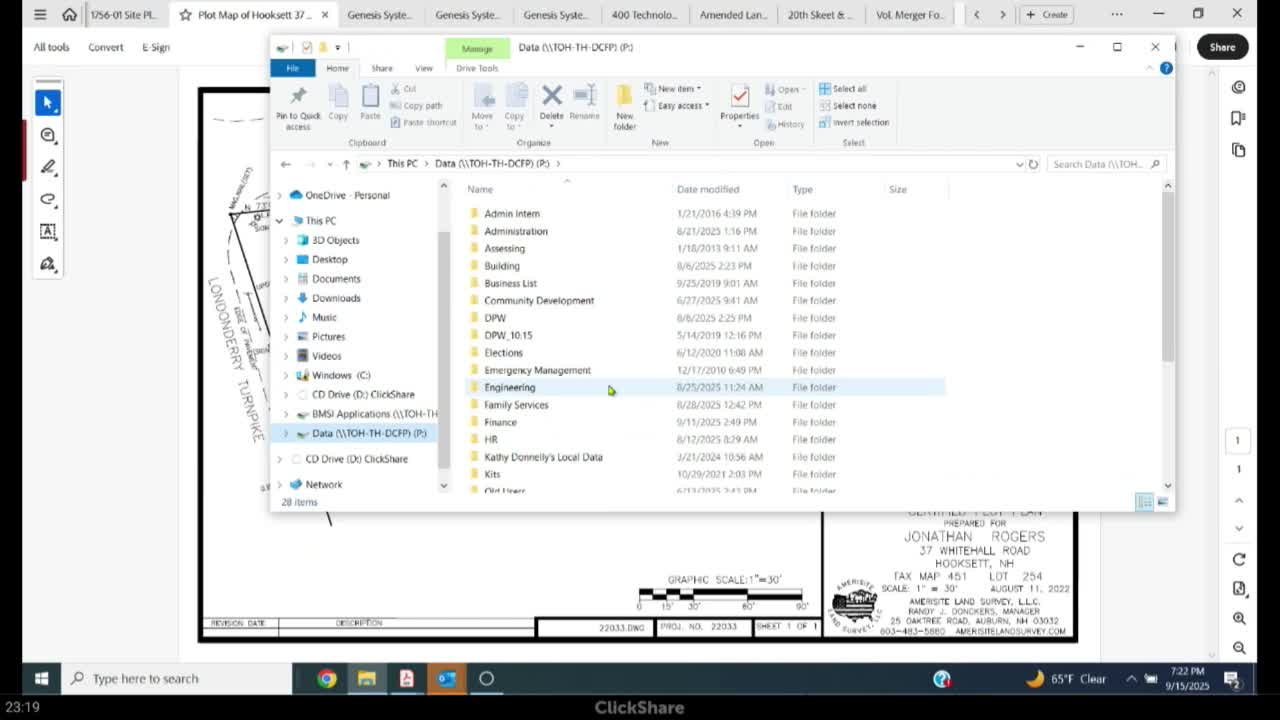Click Acrobat zoom in magnifier icon
This screenshot has width=1280, height=720.
click(x=1239, y=619)
